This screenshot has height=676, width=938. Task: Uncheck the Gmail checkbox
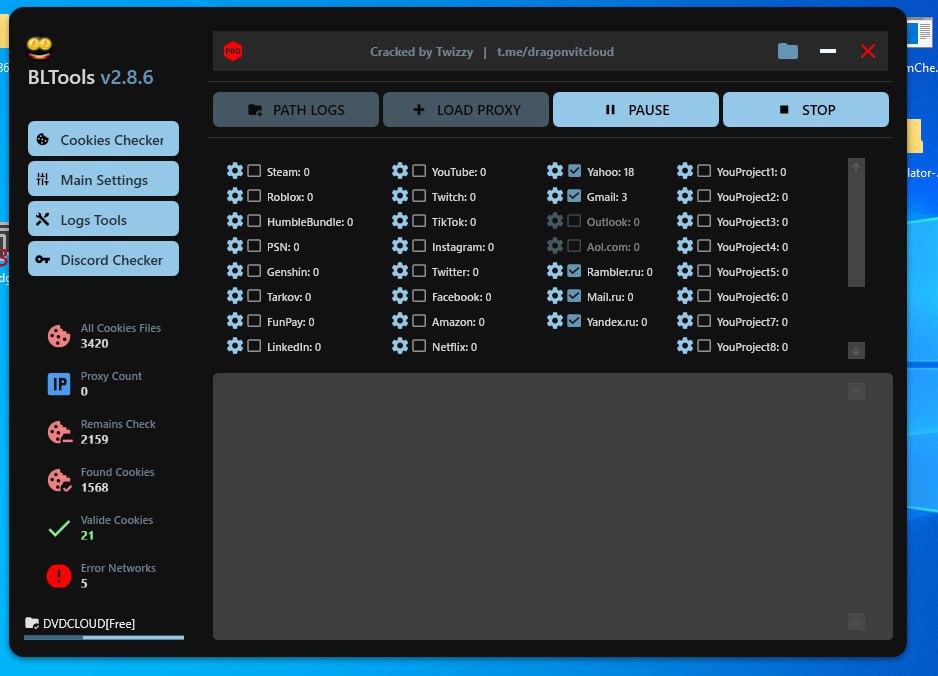click(574, 196)
